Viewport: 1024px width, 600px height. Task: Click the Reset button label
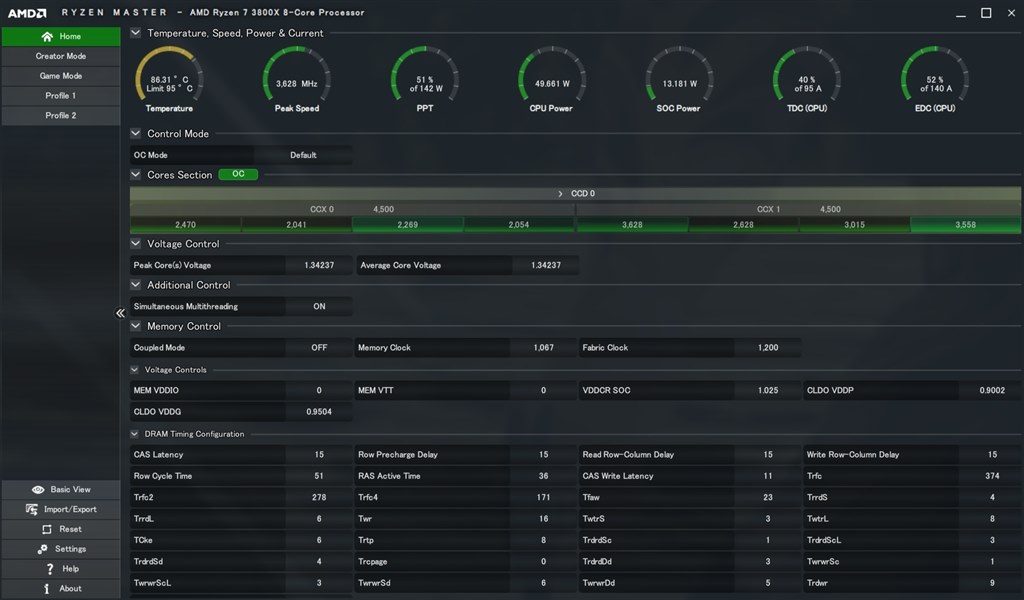[x=71, y=529]
